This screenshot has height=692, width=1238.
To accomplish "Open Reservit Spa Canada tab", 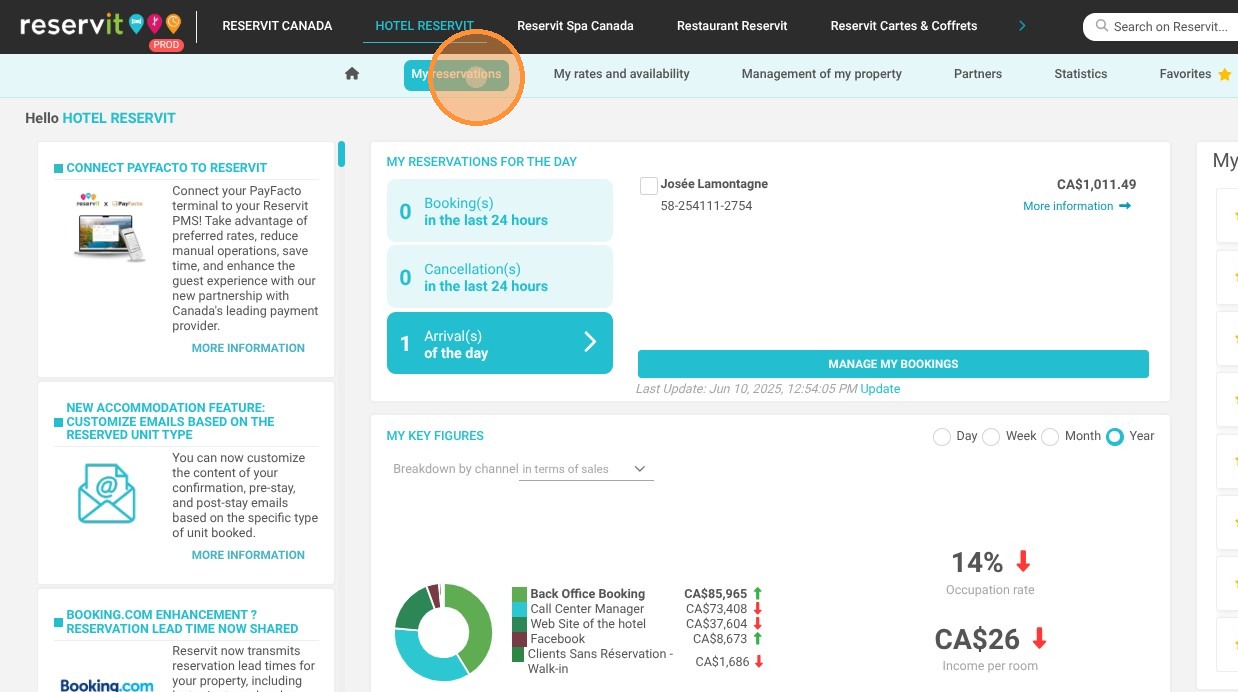I will click(x=575, y=26).
